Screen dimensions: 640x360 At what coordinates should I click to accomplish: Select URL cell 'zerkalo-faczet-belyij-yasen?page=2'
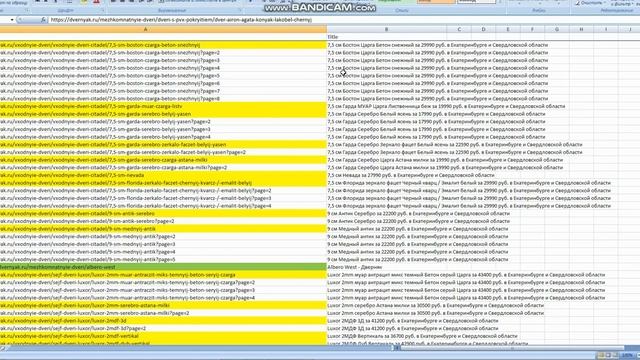click(163, 152)
